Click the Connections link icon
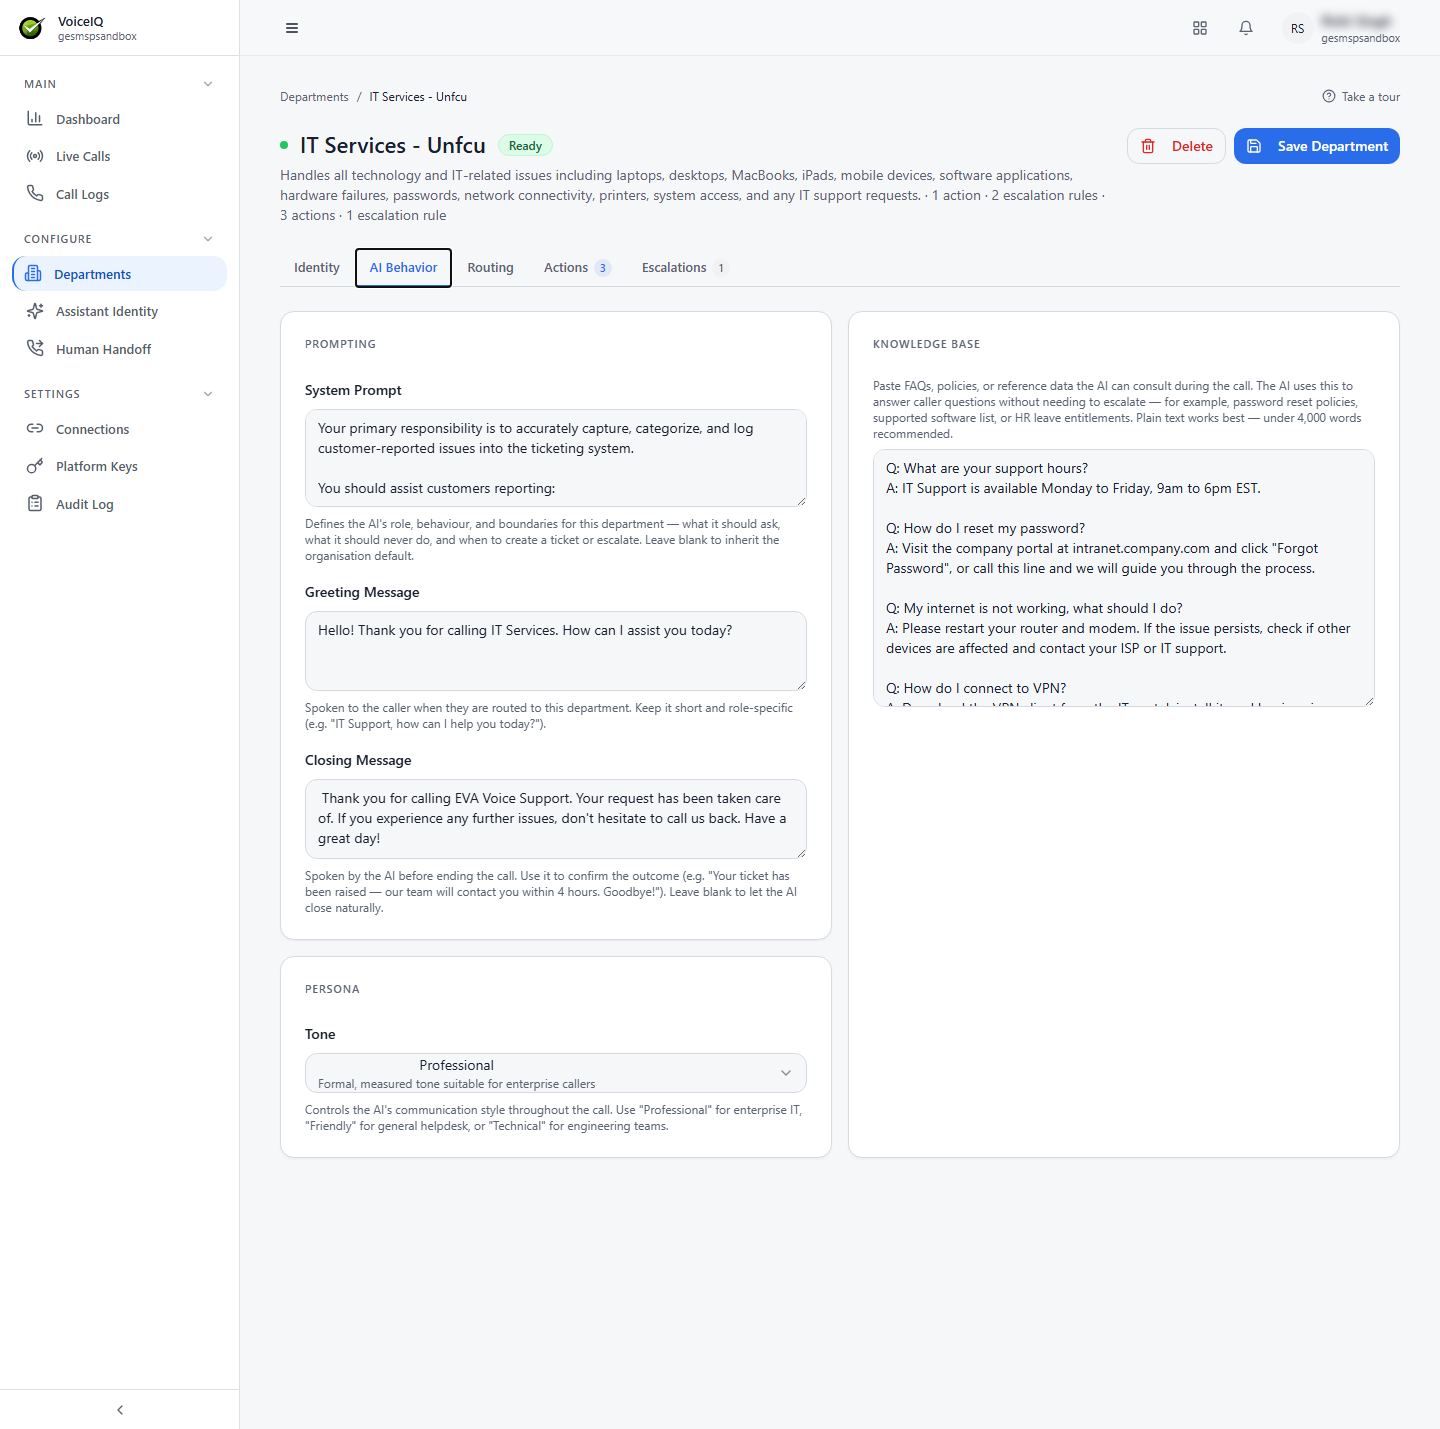This screenshot has height=1429, width=1440. click(x=35, y=429)
